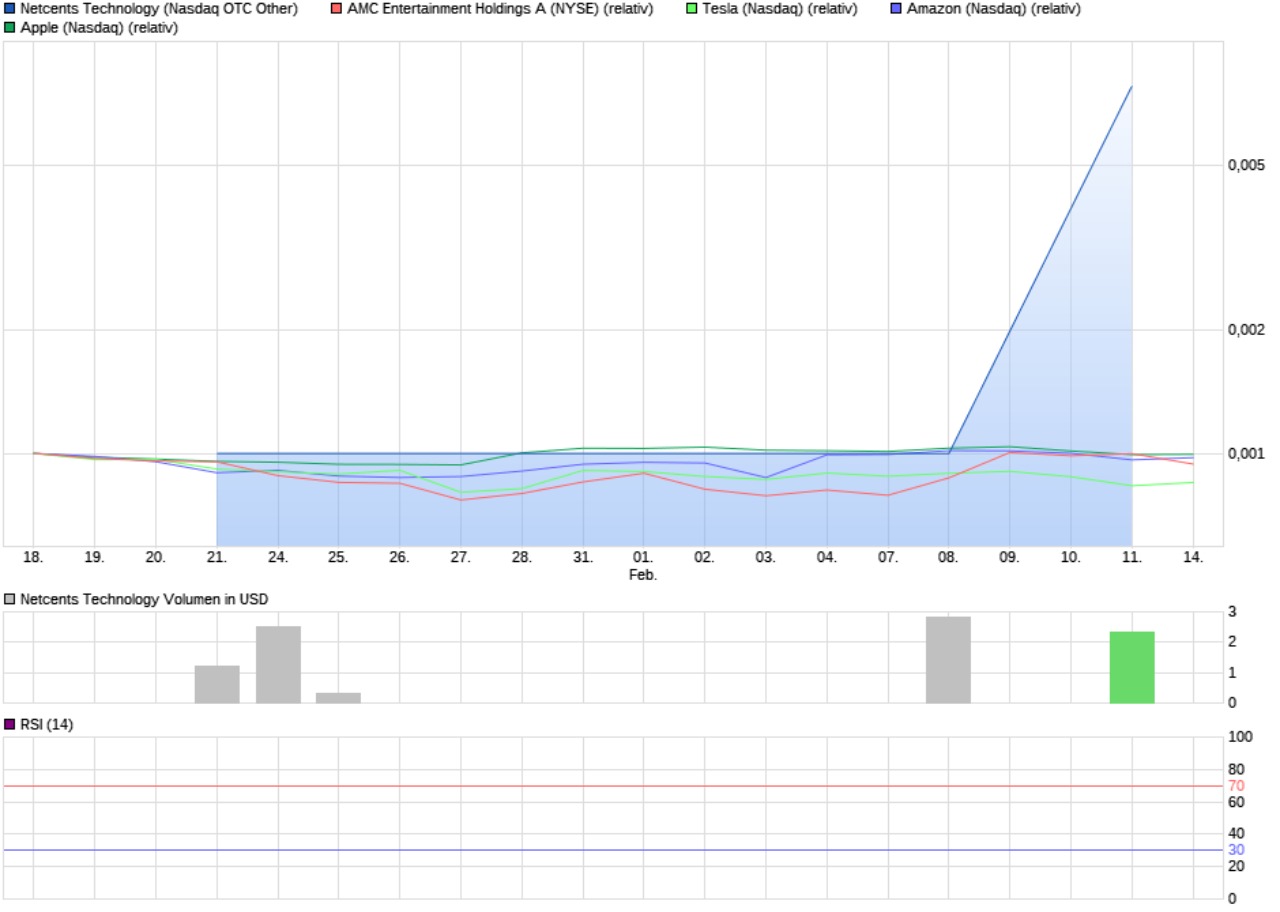The width and height of the screenshot is (1280, 912).
Task: Select the AMC Entertainment Holdings legend label
Action: tap(500, 9)
